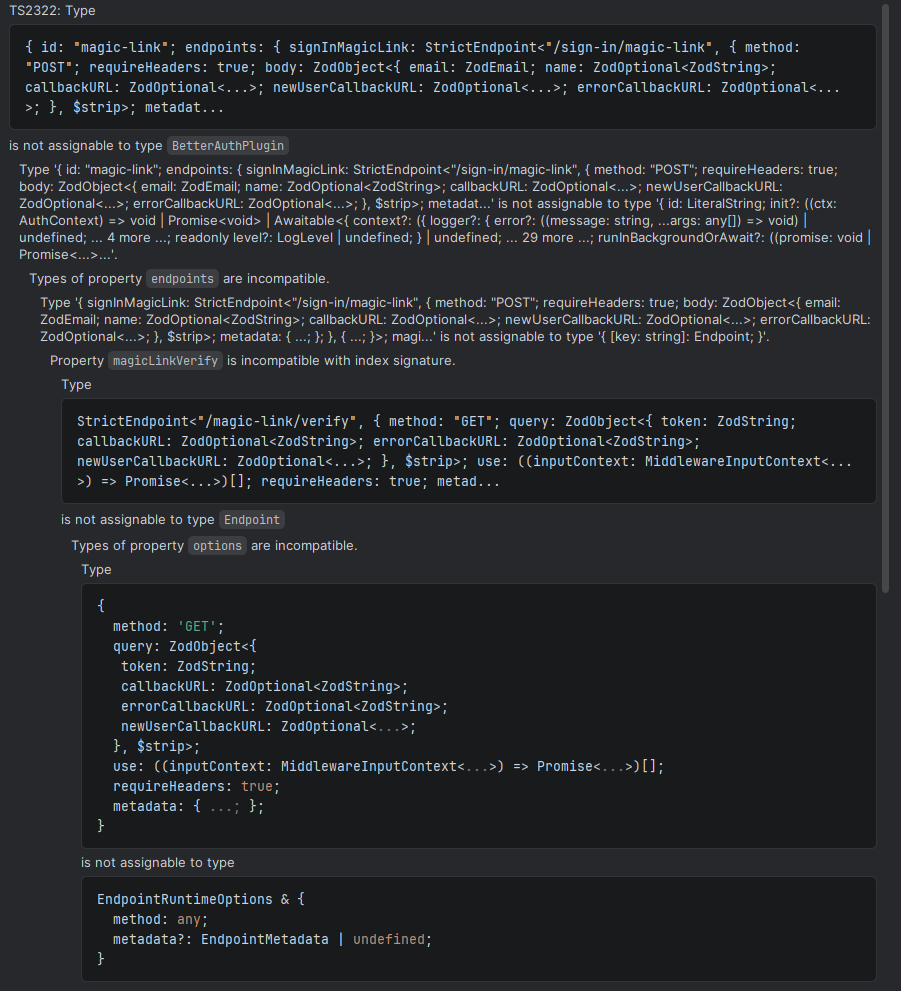Click the "options" property chip
The width and height of the screenshot is (901, 991).
217,545
